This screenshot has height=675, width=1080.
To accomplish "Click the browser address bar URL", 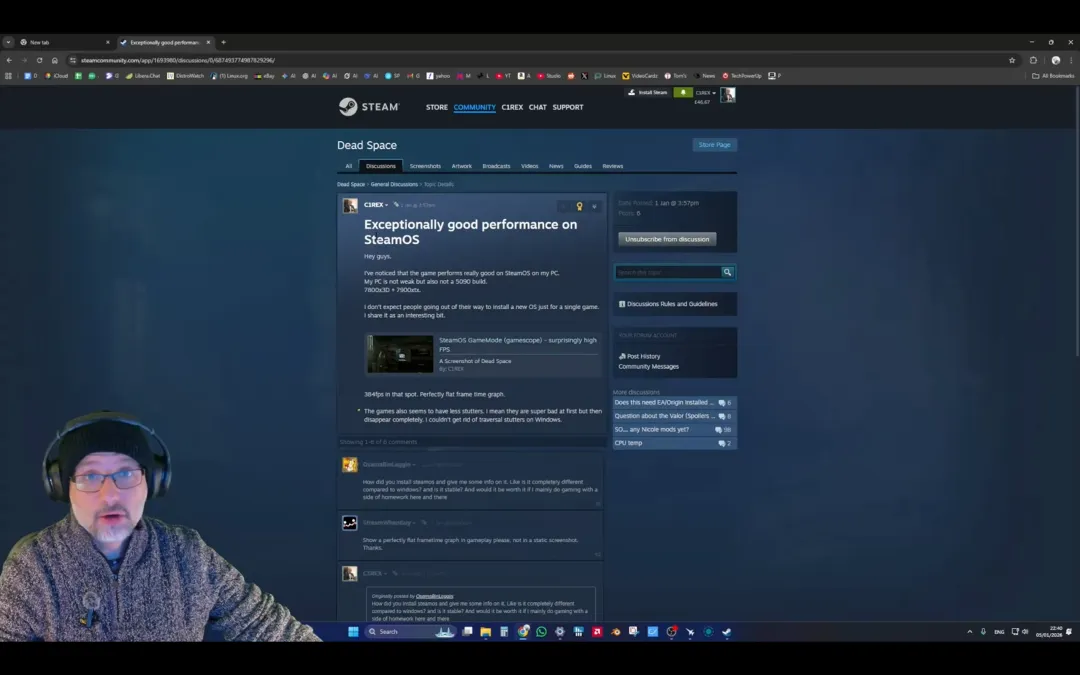I will (178, 60).
